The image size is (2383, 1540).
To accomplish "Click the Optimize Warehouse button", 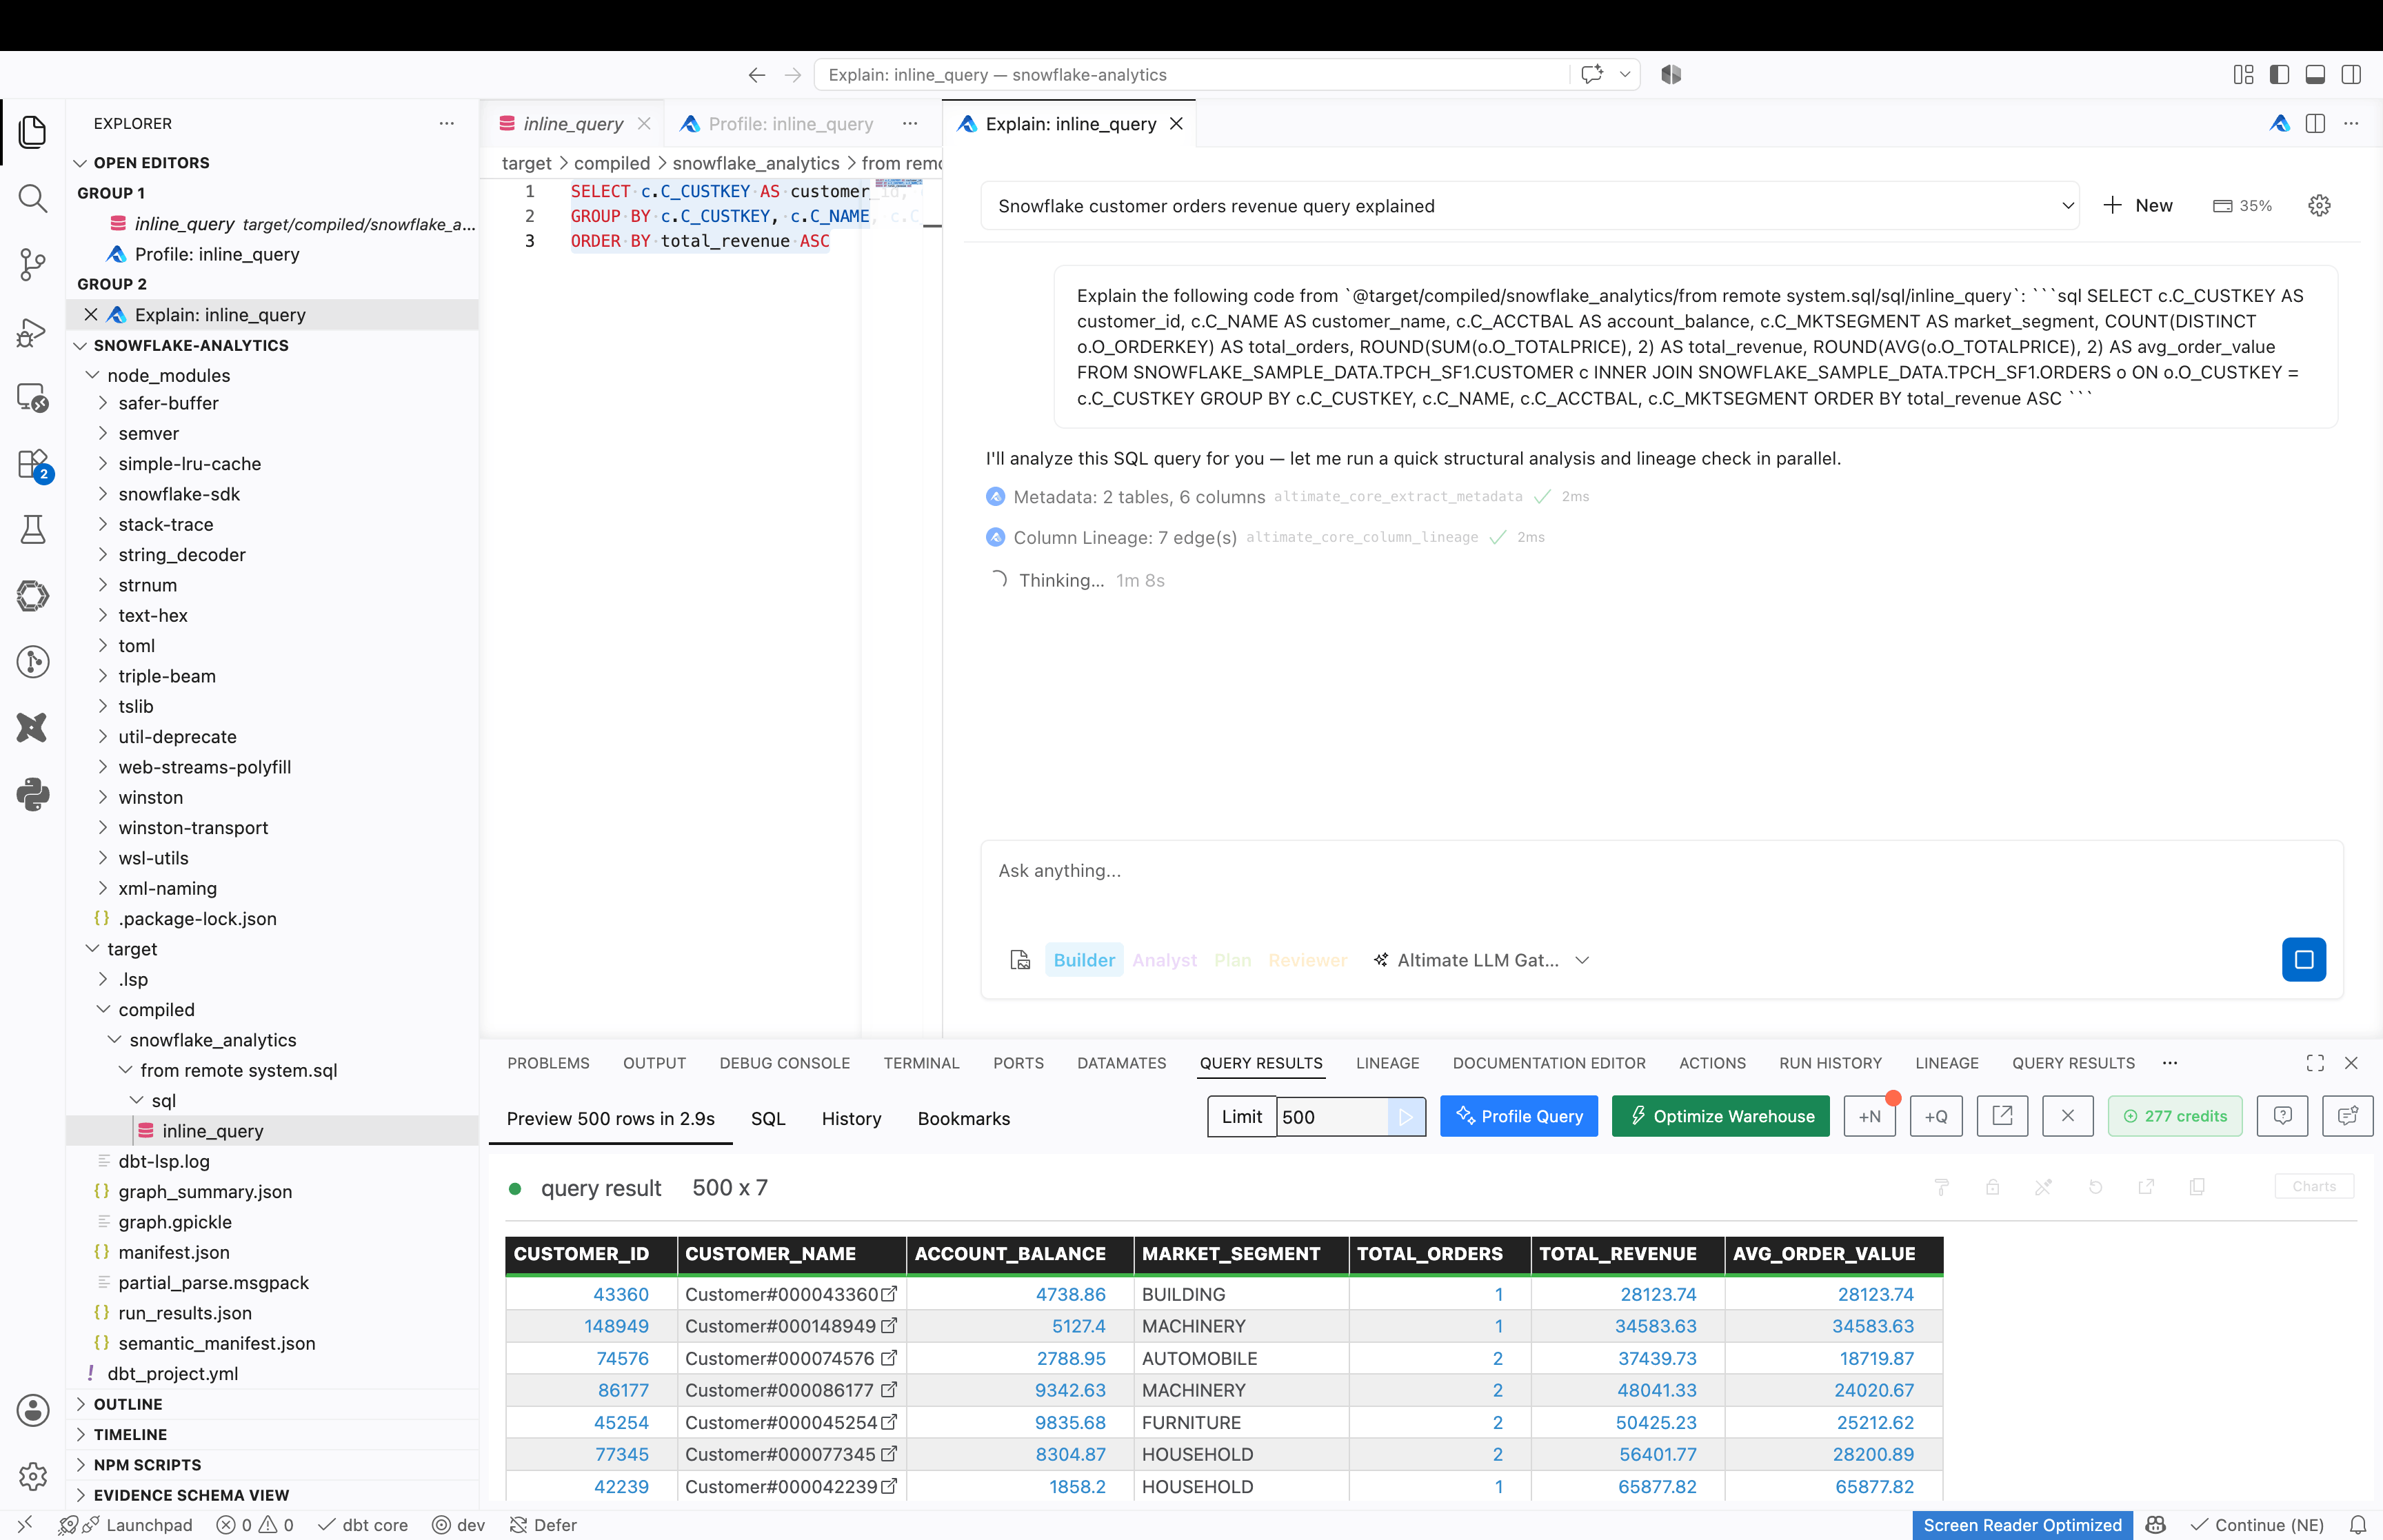I will coord(1720,1116).
